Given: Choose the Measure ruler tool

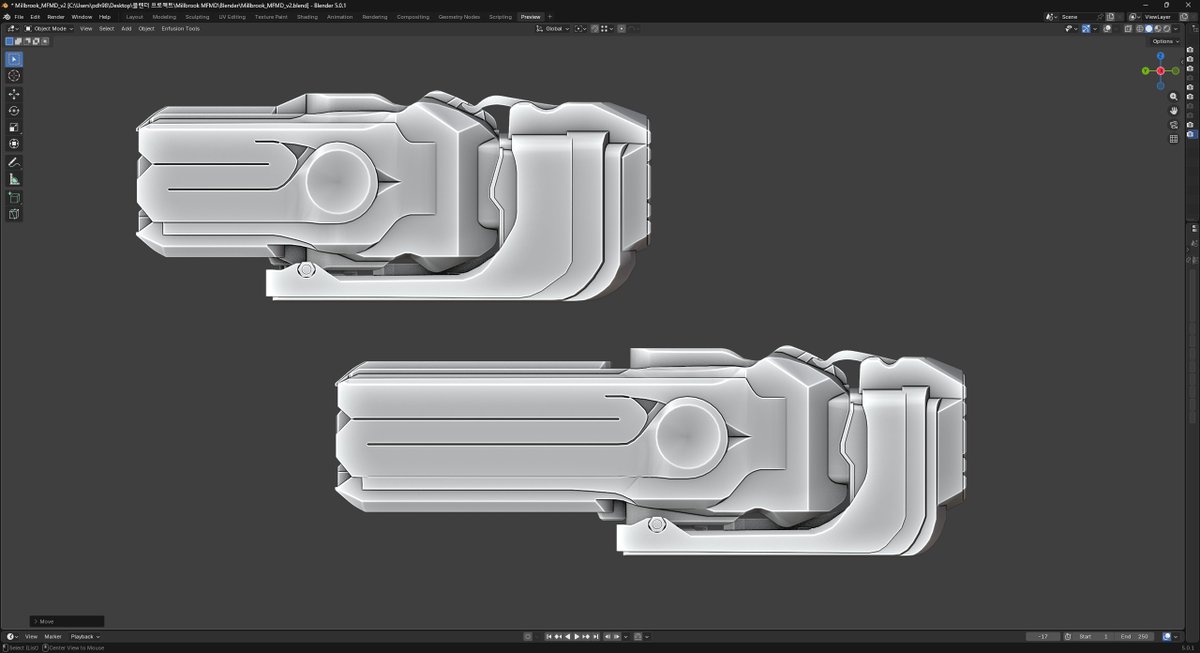Looking at the screenshot, I should [14, 179].
